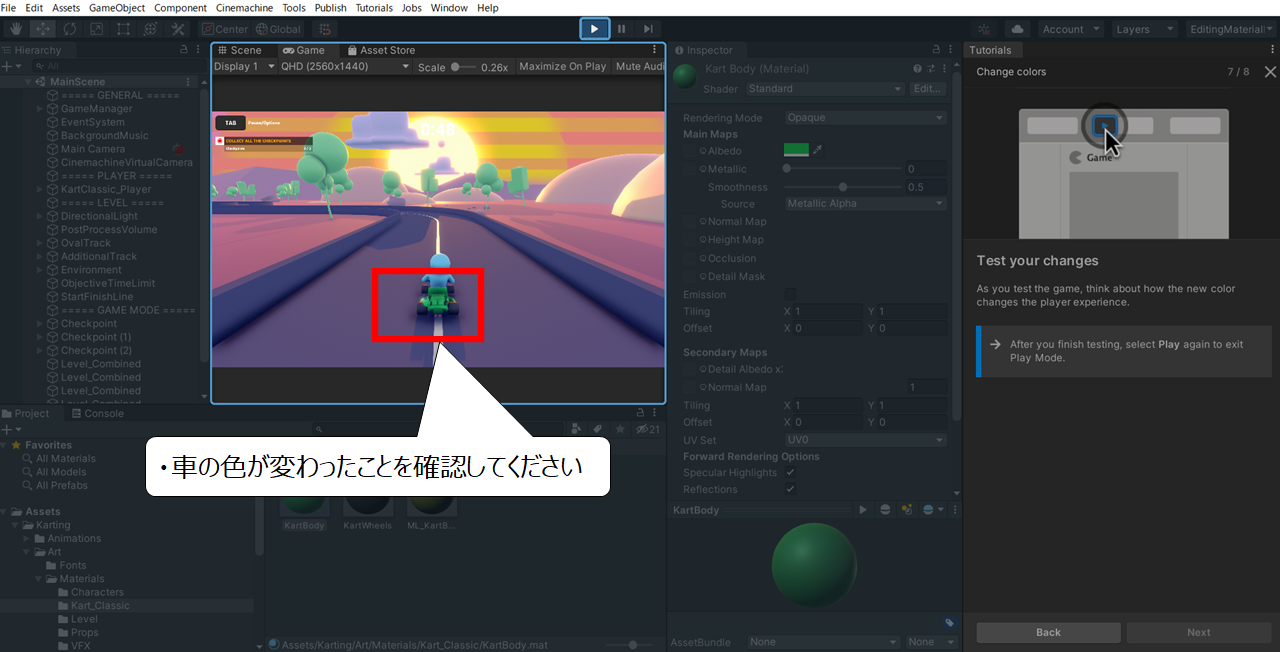This screenshot has height=652, width=1280.
Task: Open the AssetBundle dropdown
Action: (823, 642)
